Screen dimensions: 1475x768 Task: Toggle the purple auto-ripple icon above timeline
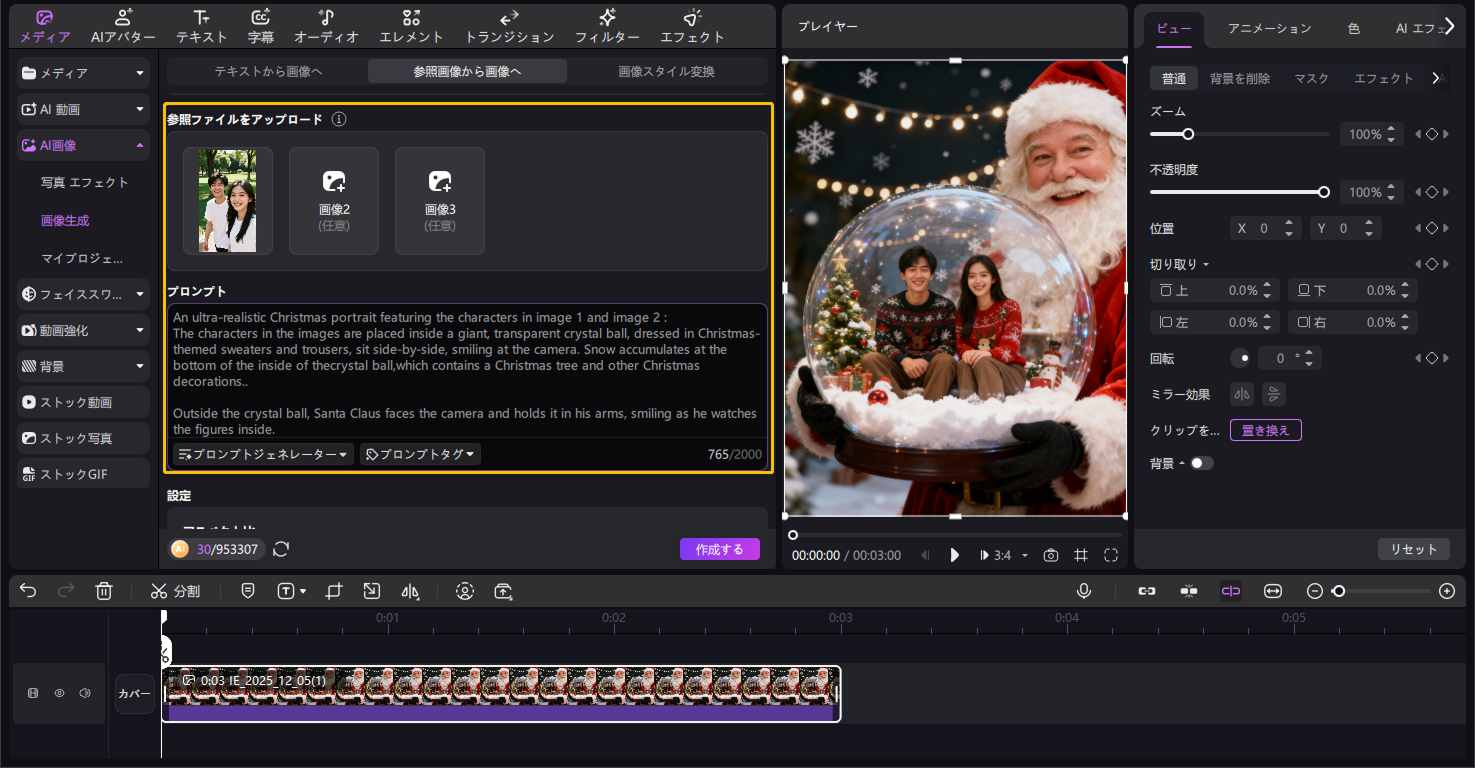point(1230,591)
